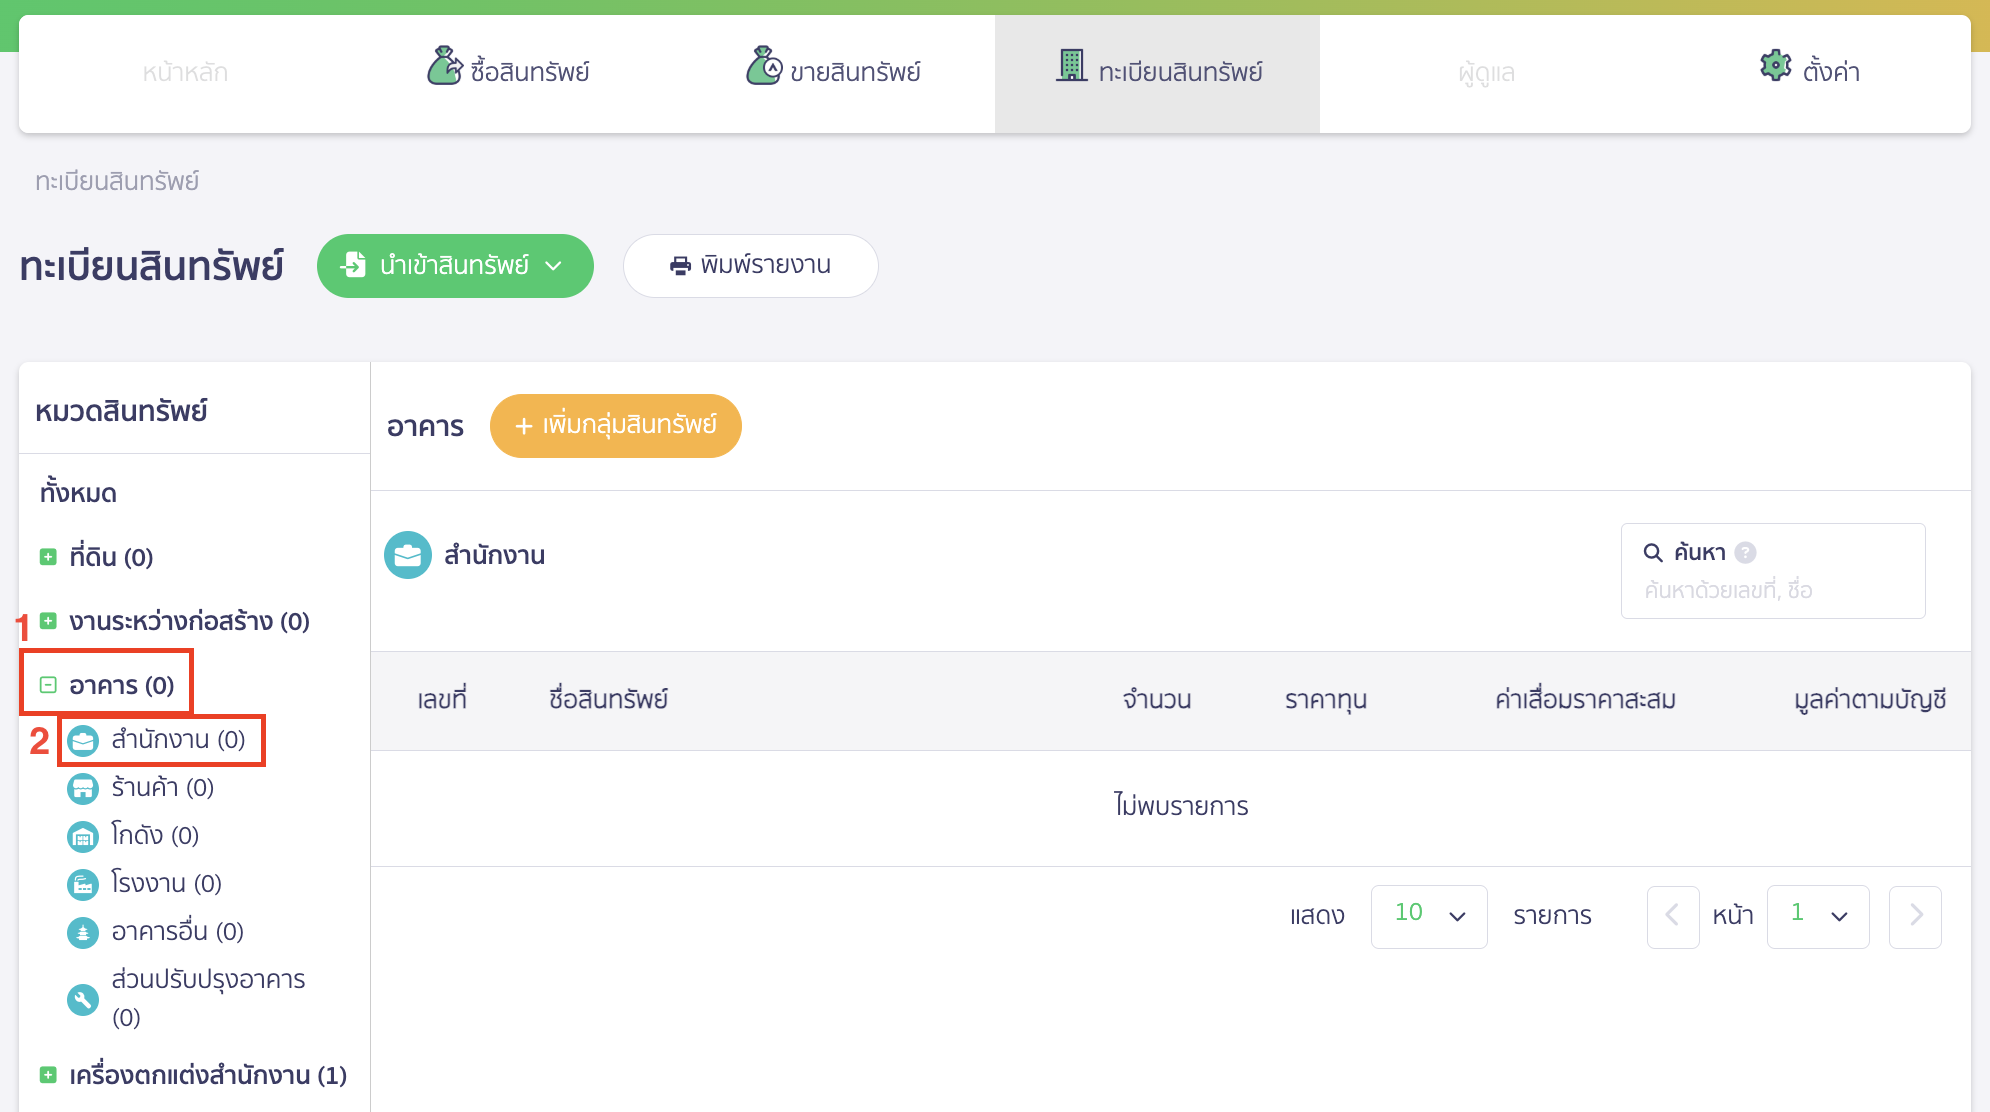Select the ซื้อสินทรัพย์ money bag icon
Screen dimensions: 1990x1112
(x=444, y=66)
